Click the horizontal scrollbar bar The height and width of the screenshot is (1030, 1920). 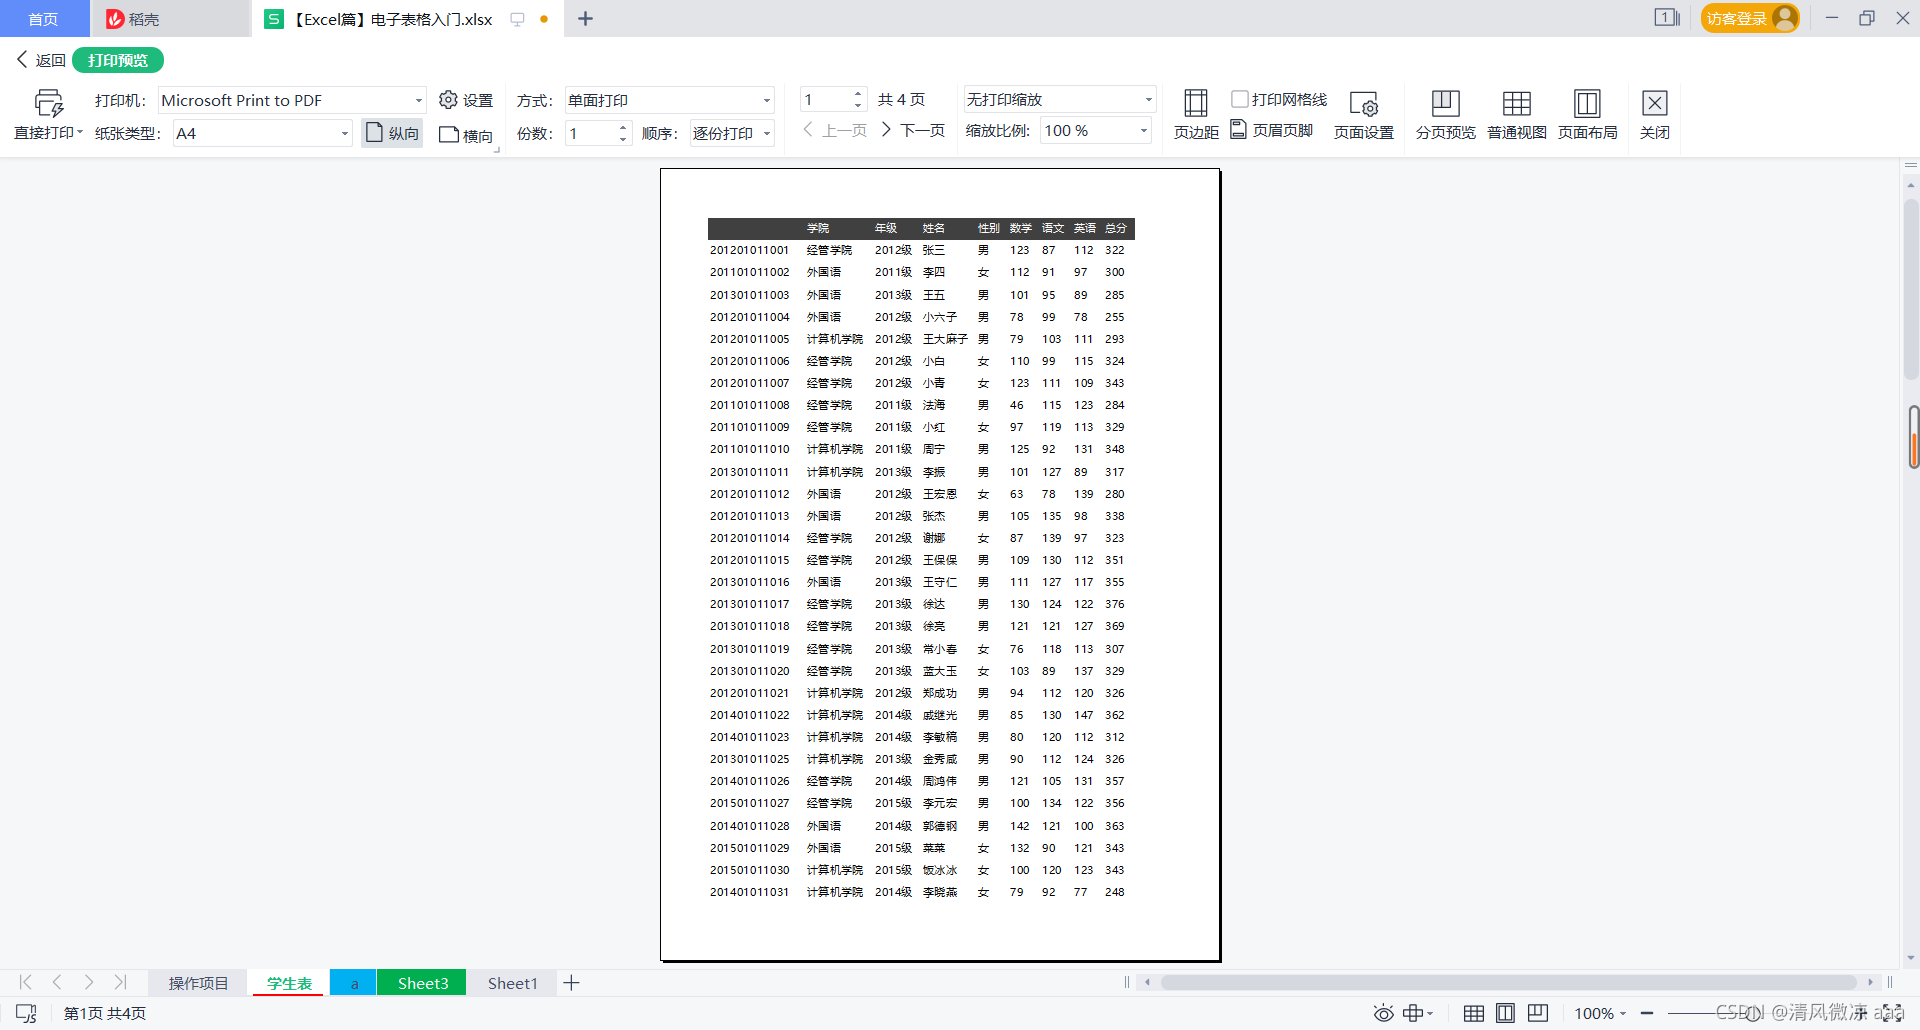1508,982
